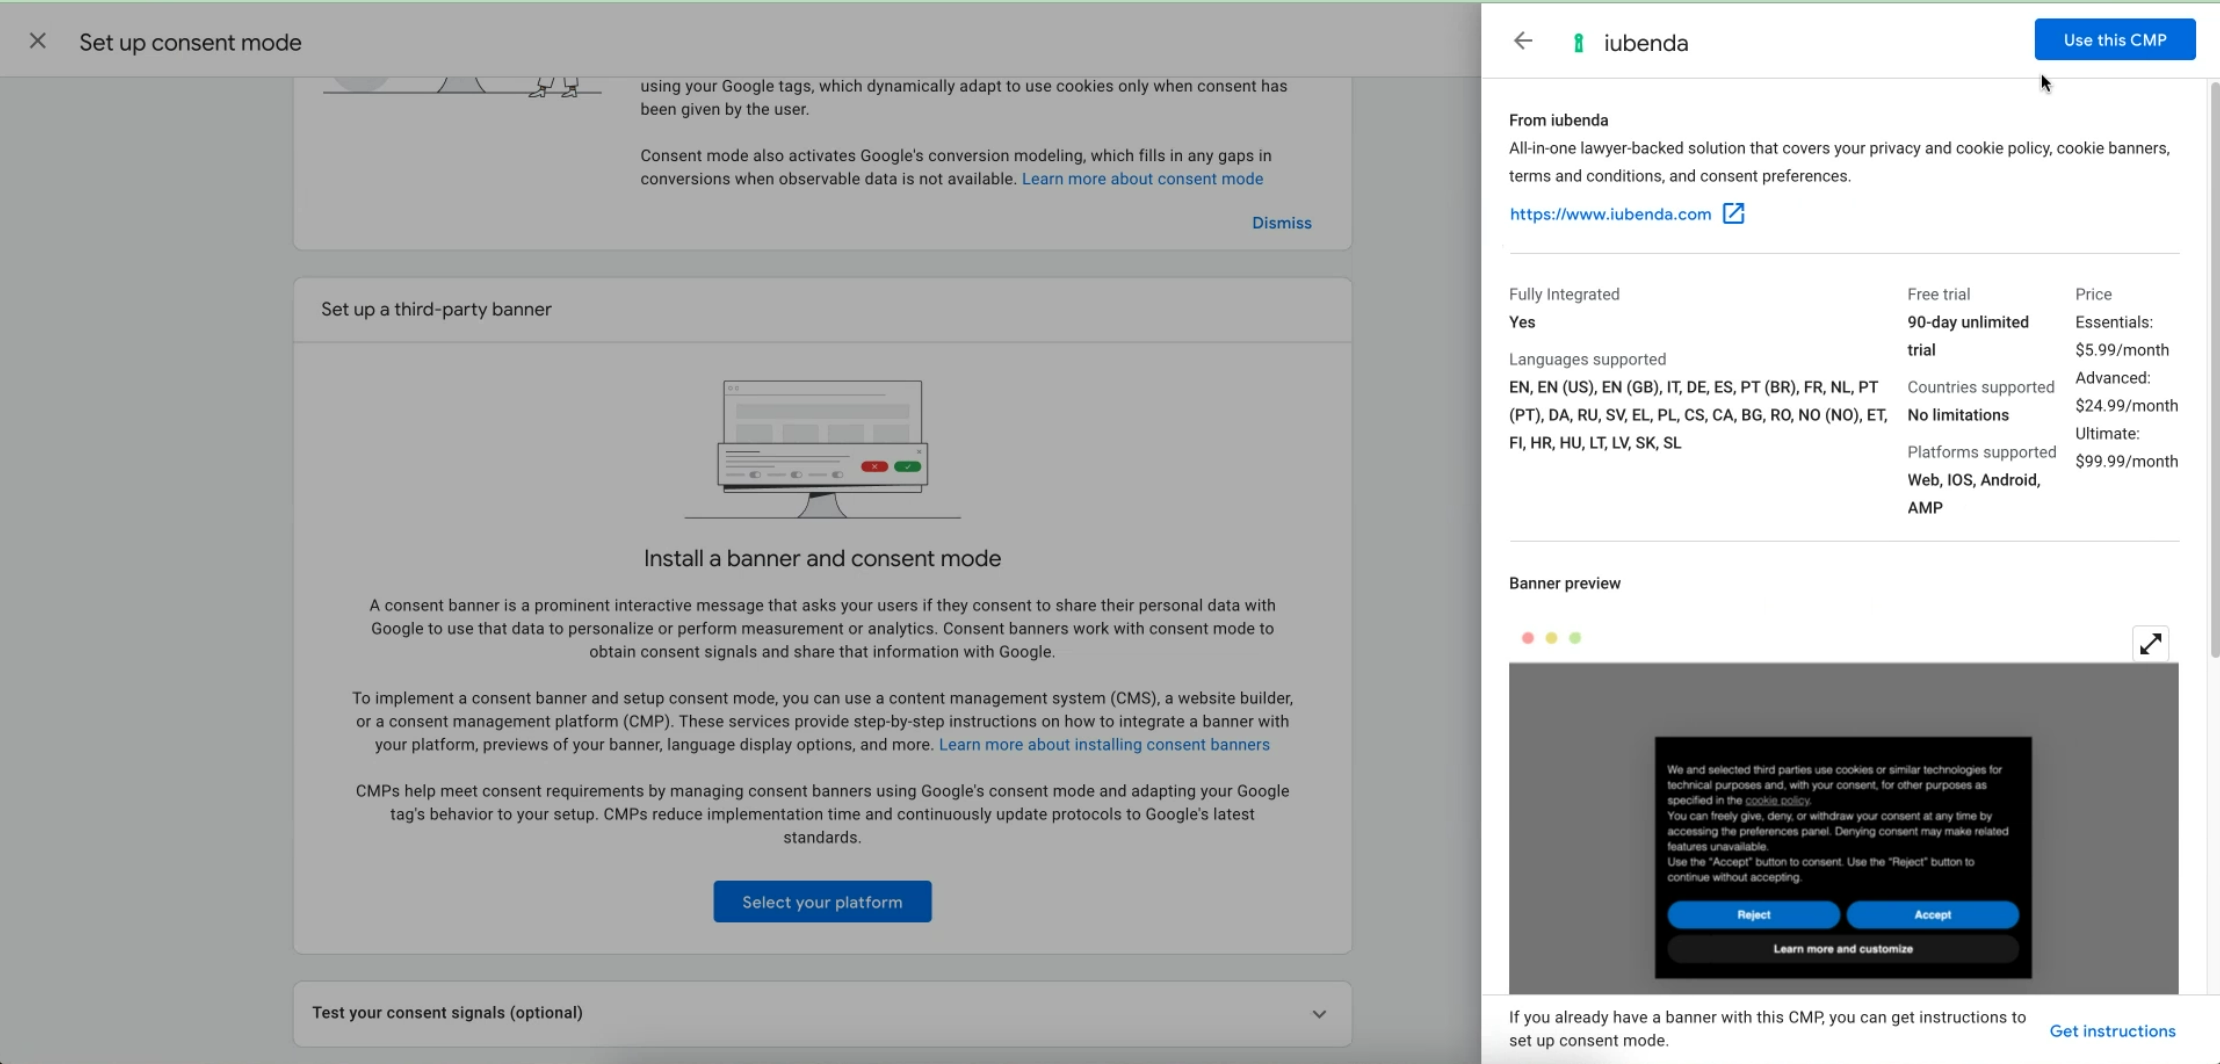Click the green dot in preview window chrome
This screenshot has height=1064, width=2220.
[x=1575, y=637]
